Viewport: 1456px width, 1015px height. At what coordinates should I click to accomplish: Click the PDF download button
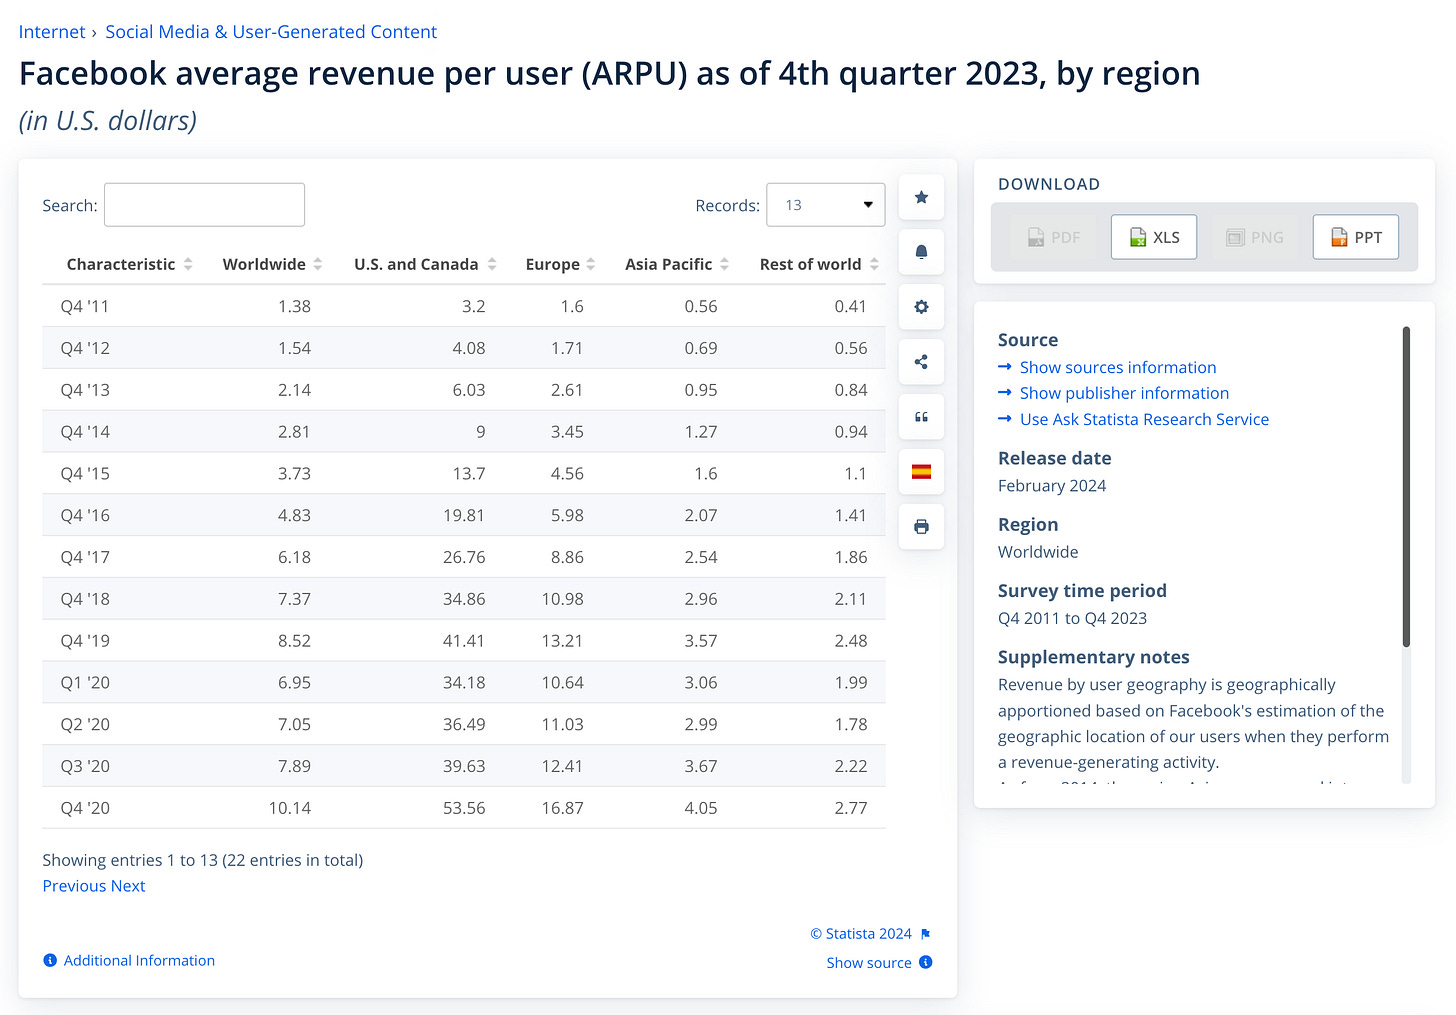pos(1053,237)
